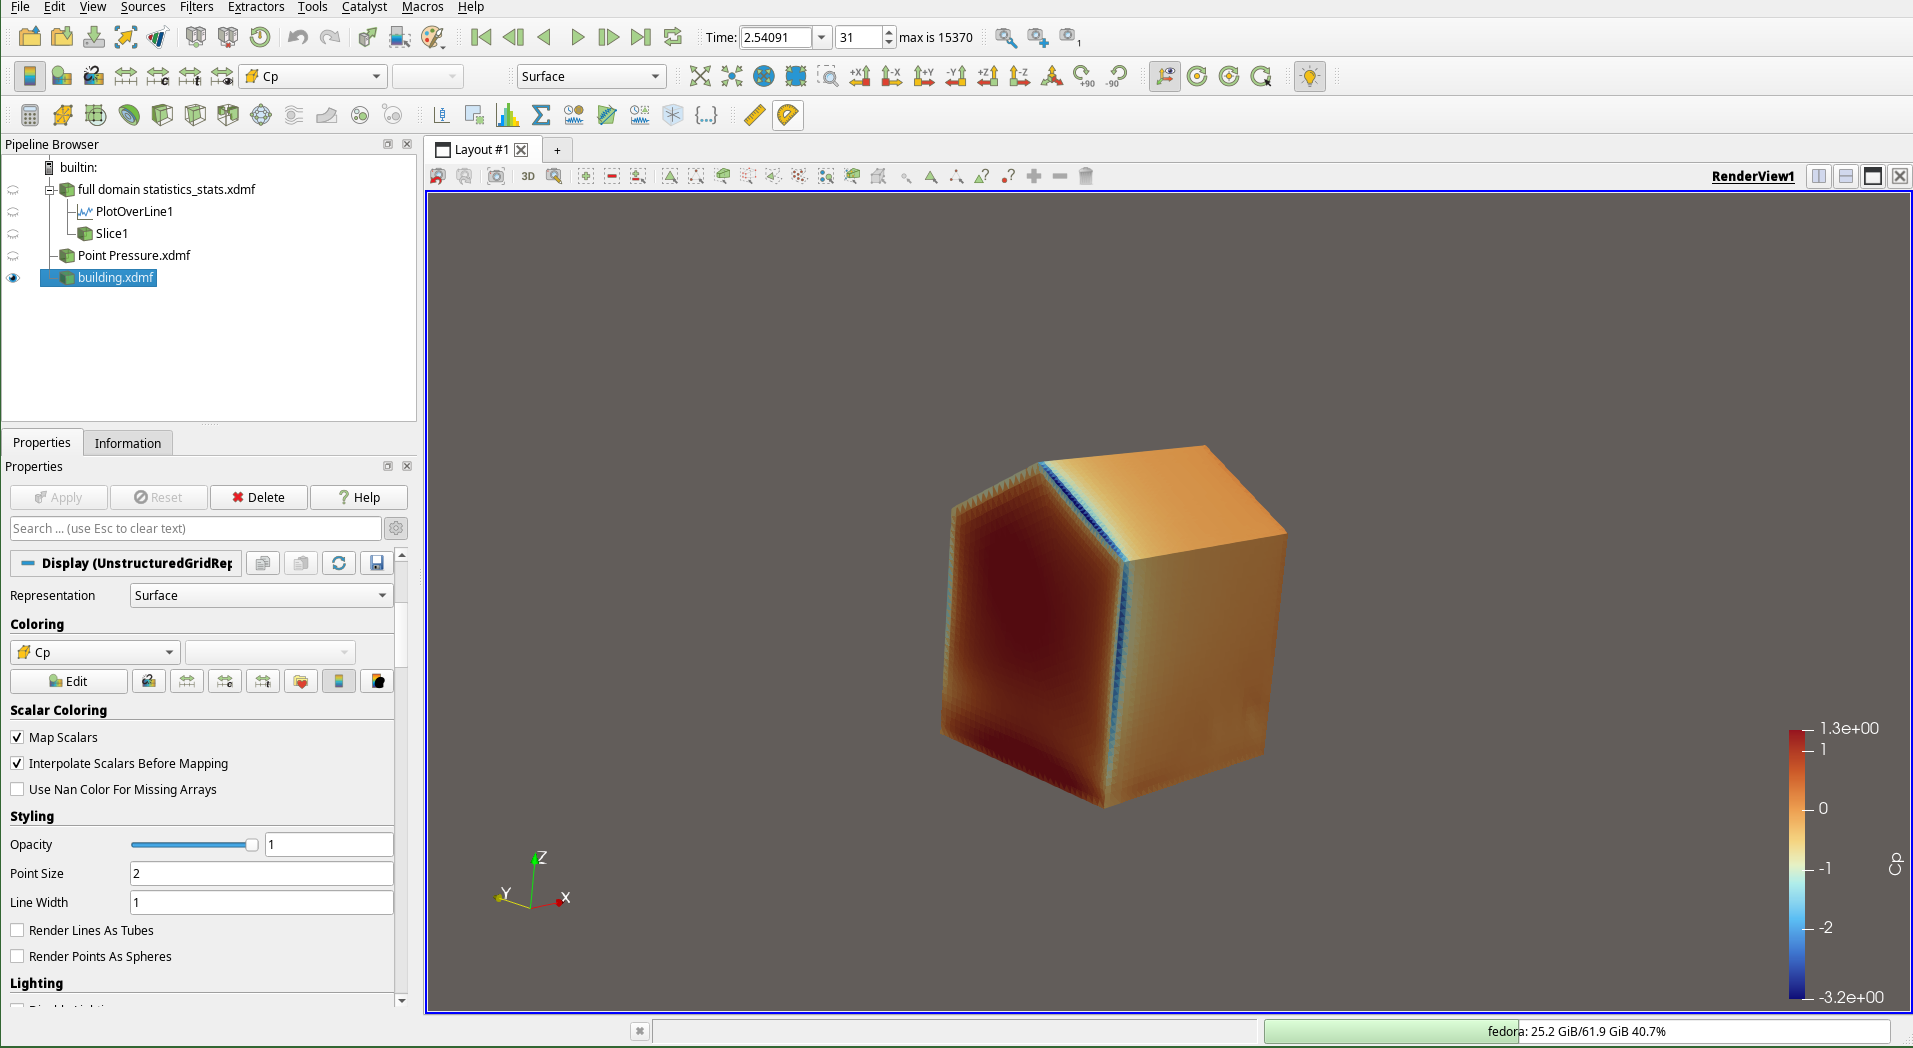Screen dimensions: 1913x1048
Task: Rescale to data range in main toolbar
Action: coord(126,76)
